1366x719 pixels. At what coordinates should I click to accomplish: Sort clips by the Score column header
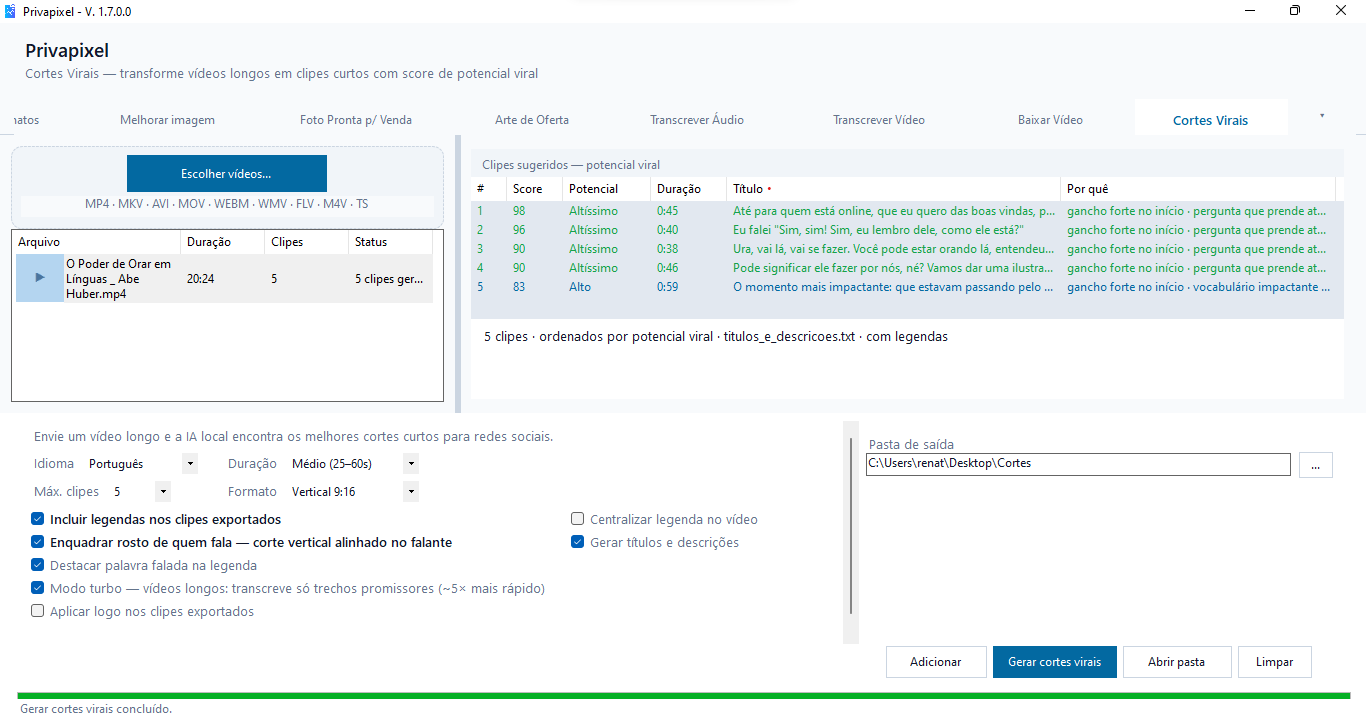click(534, 189)
